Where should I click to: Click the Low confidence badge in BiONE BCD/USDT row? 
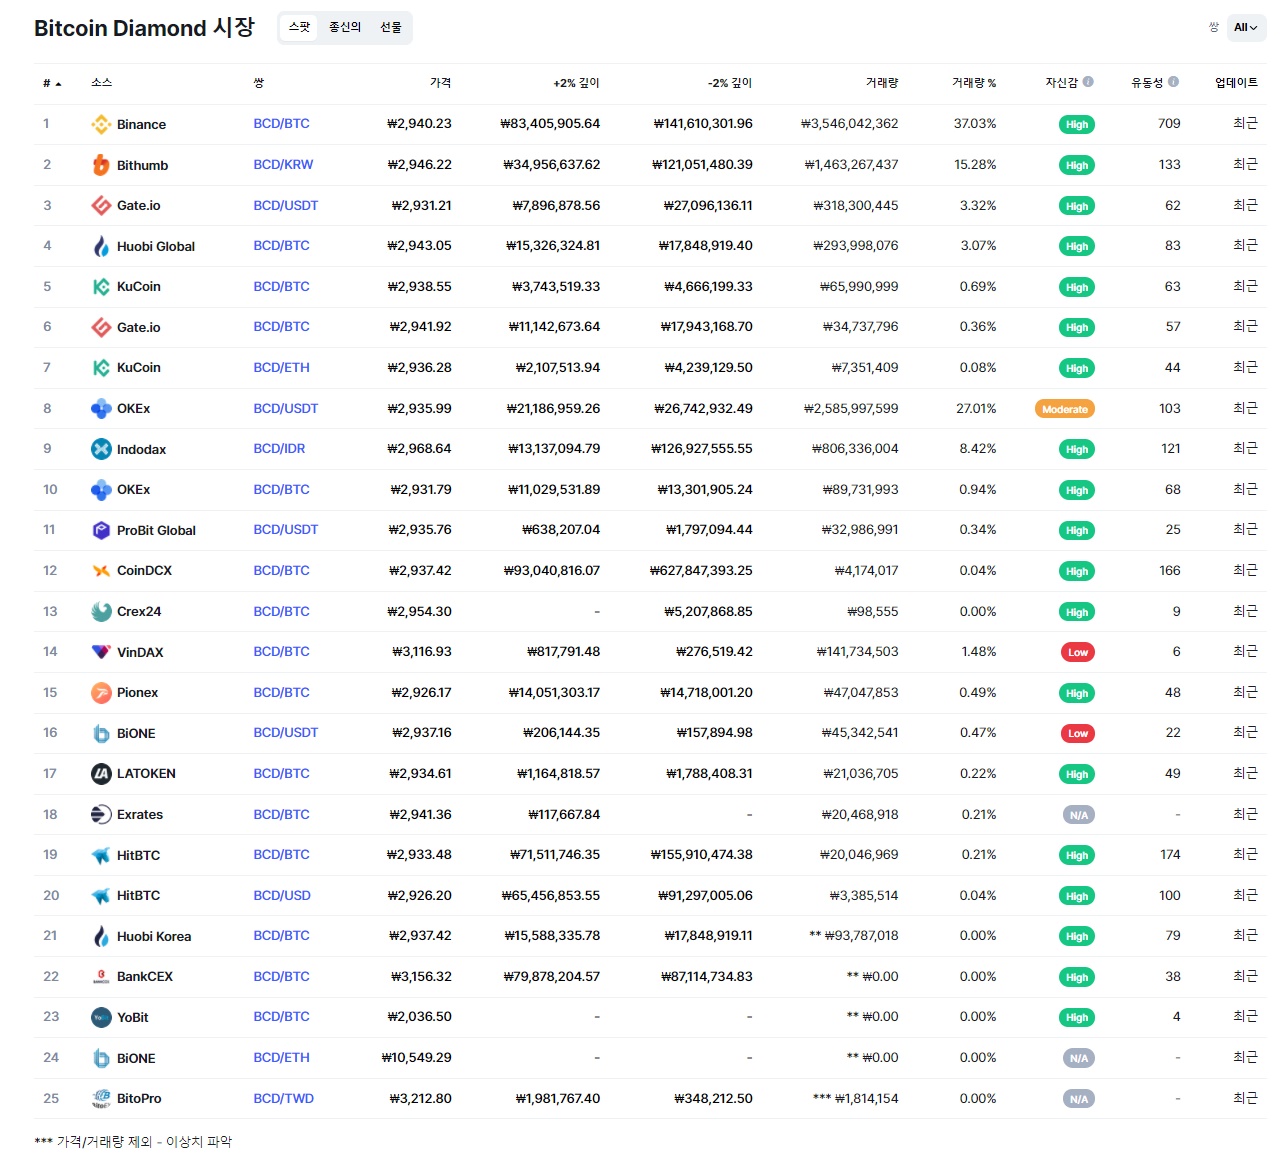[x=1077, y=733]
